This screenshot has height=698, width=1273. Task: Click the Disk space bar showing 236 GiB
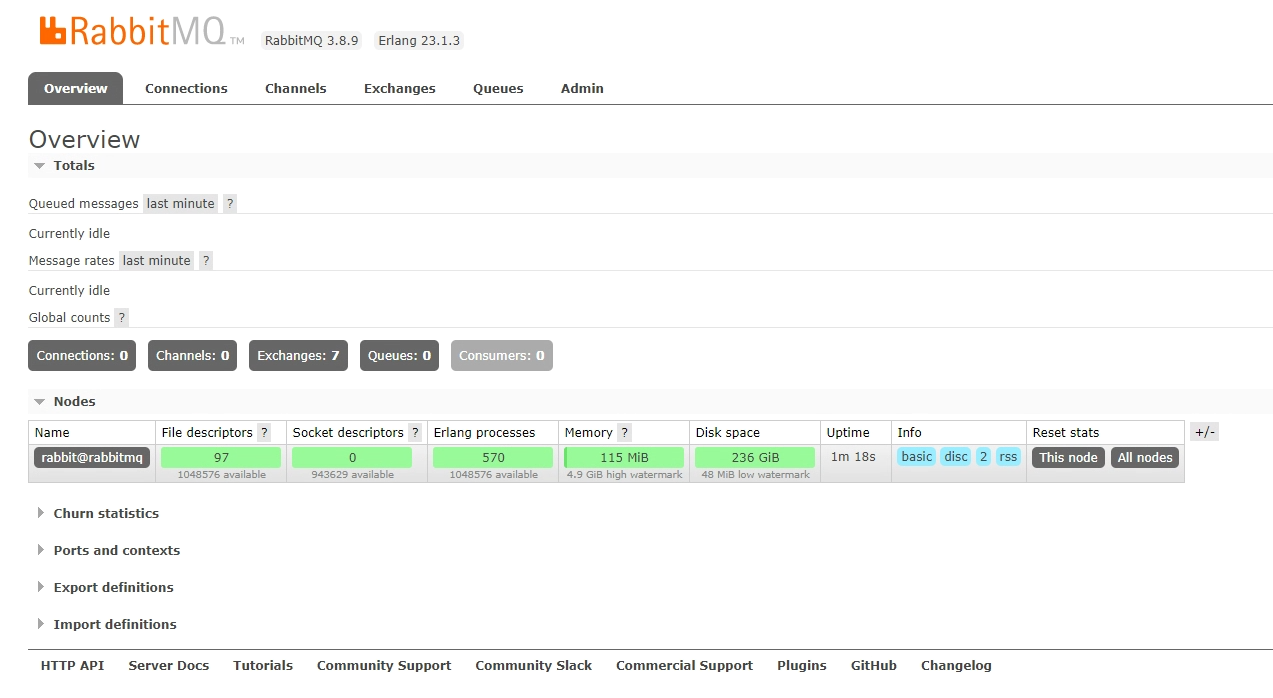(x=755, y=457)
